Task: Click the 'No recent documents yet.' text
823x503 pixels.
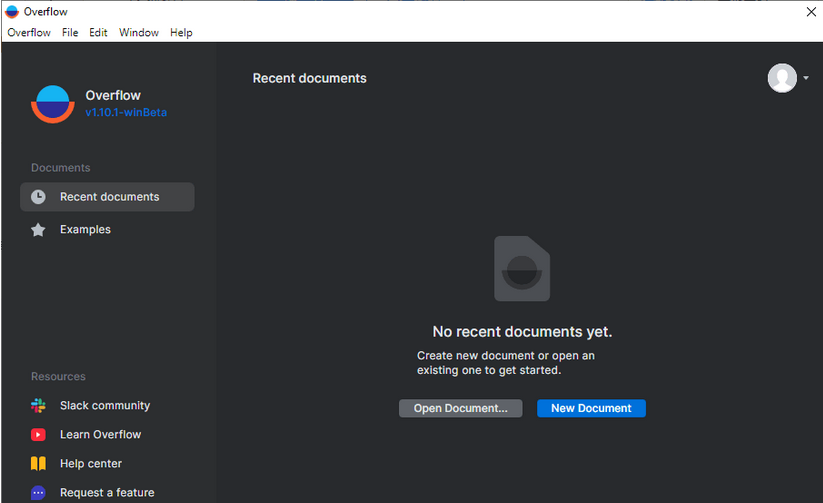Action: coord(522,332)
